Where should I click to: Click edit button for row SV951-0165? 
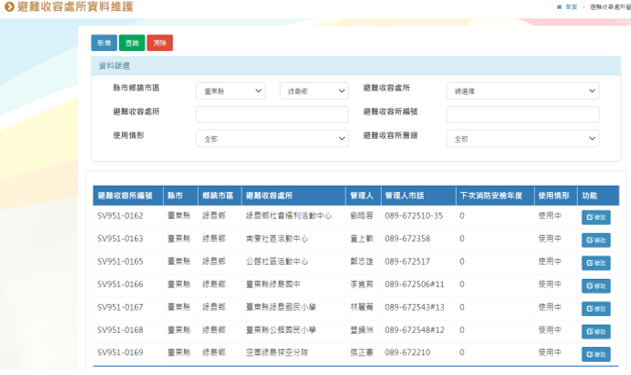point(596,263)
